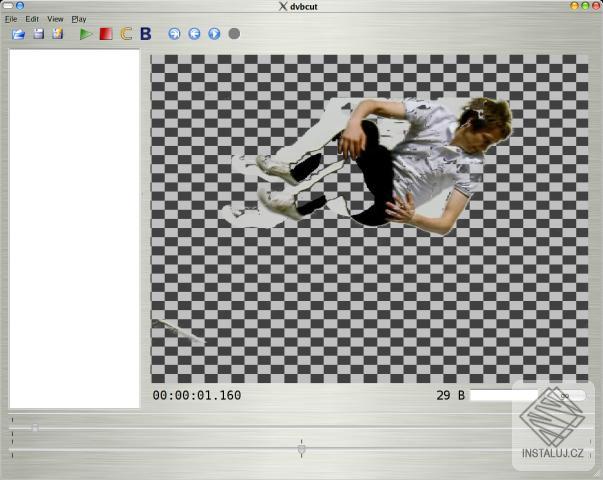Close dvbcut with the red button

596,6
